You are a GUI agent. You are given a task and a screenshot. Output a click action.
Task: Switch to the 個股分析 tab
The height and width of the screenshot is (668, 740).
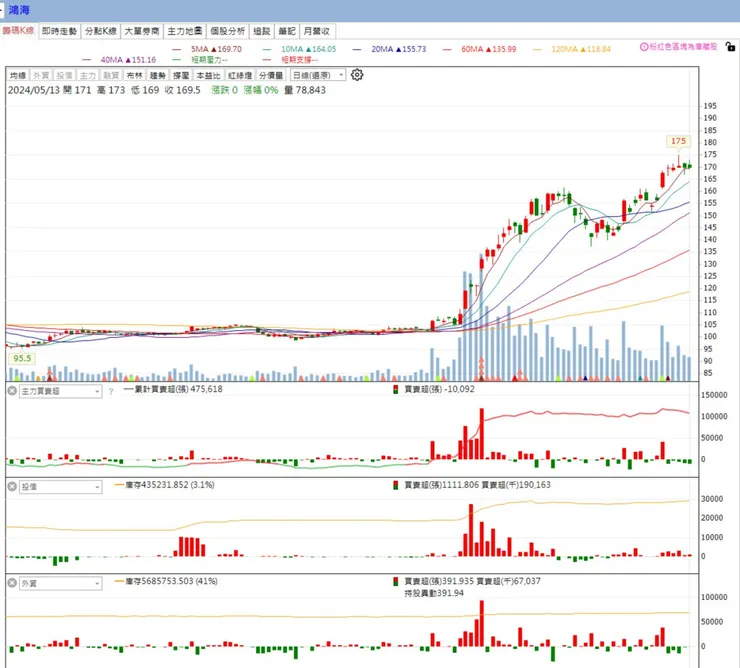pyautogui.click(x=227, y=31)
